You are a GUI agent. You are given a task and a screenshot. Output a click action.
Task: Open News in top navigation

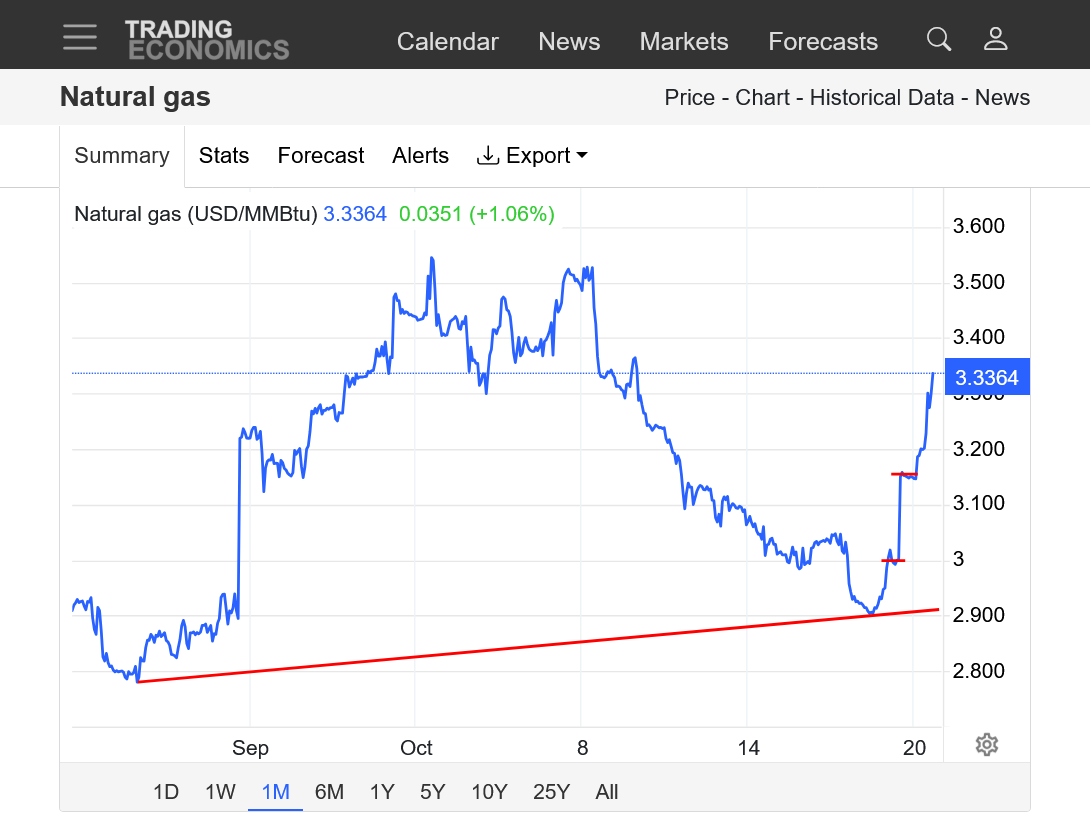(x=569, y=42)
